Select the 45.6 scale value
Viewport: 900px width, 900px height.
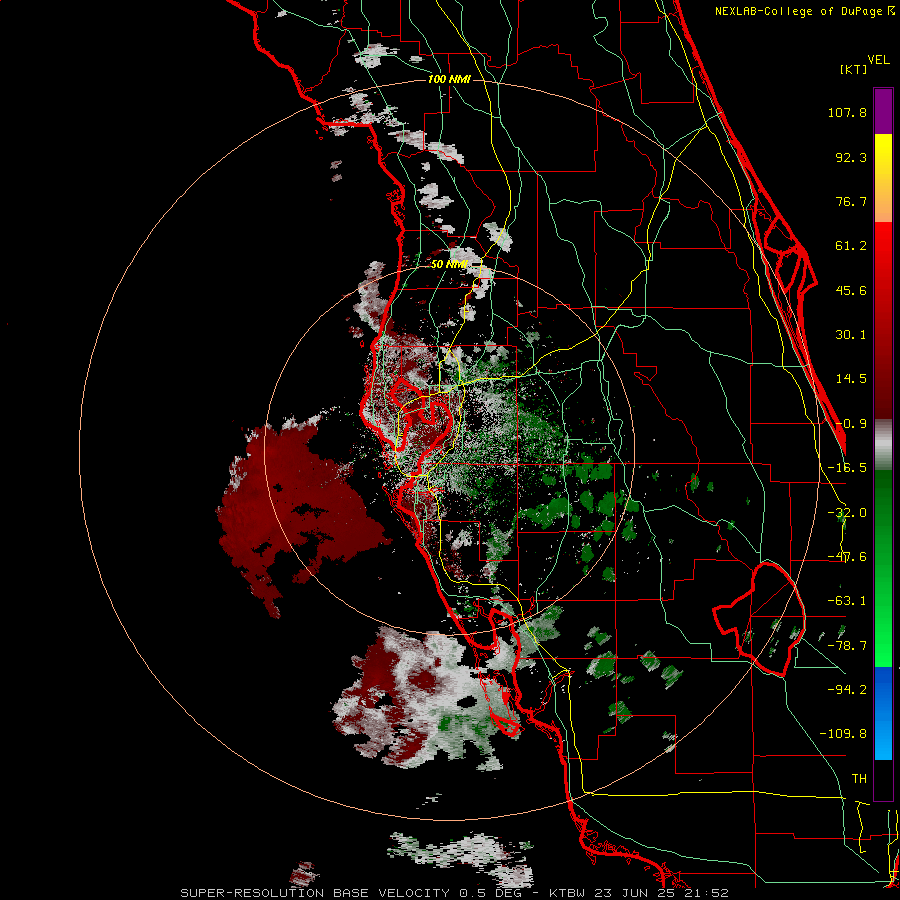pos(851,290)
